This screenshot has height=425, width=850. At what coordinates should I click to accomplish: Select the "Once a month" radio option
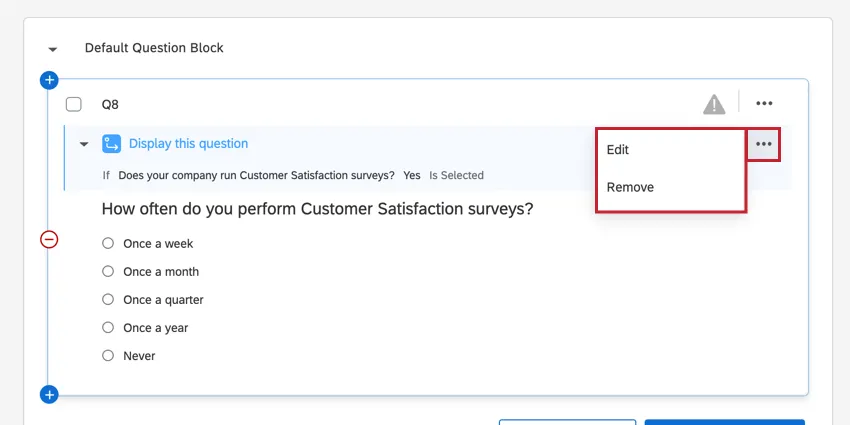tap(108, 271)
